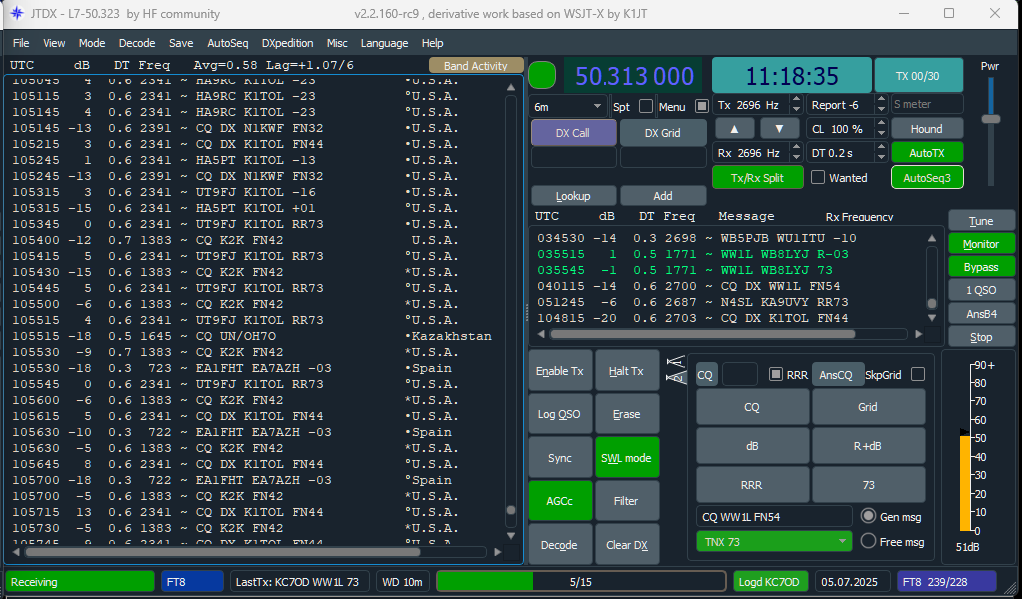
Task: Click the R+dB message button
Action: point(868,446)
